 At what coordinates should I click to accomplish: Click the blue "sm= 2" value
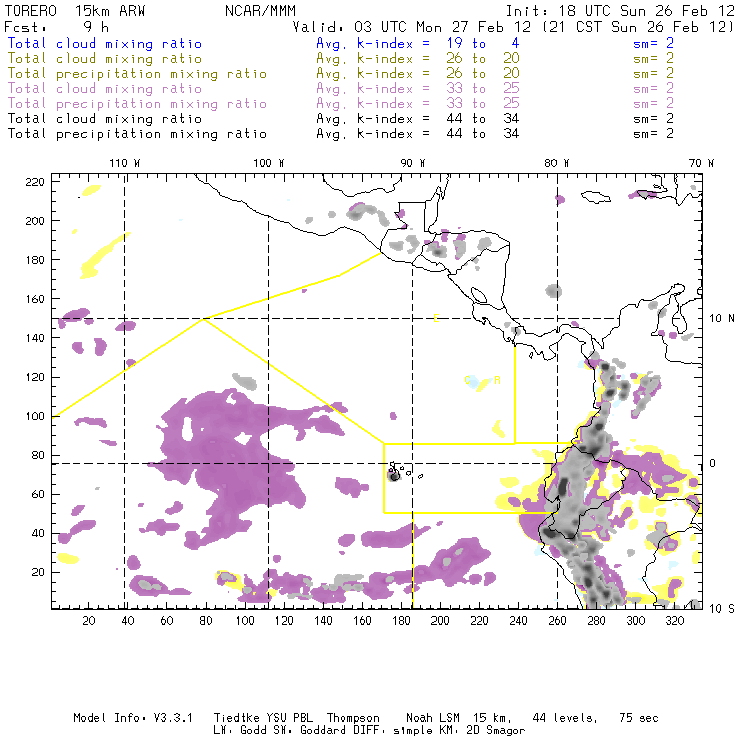click(x=654, y=43)
